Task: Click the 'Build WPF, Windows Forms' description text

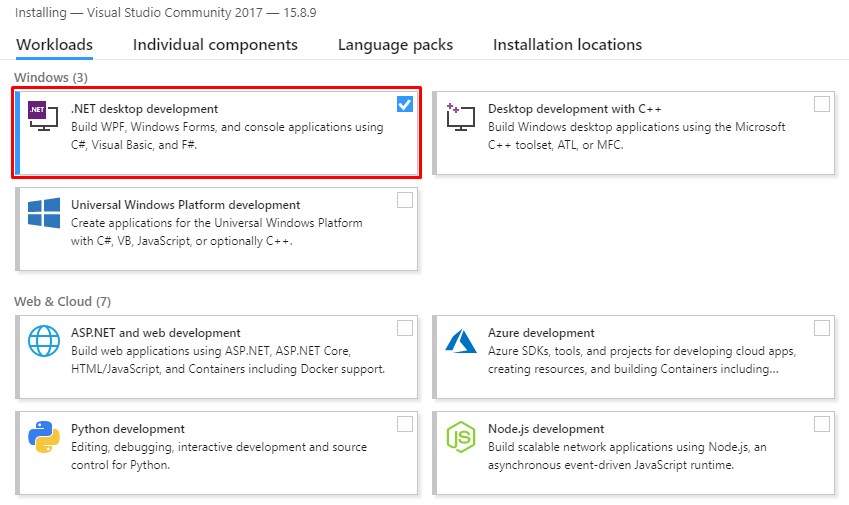Action: tap(227, 136)
